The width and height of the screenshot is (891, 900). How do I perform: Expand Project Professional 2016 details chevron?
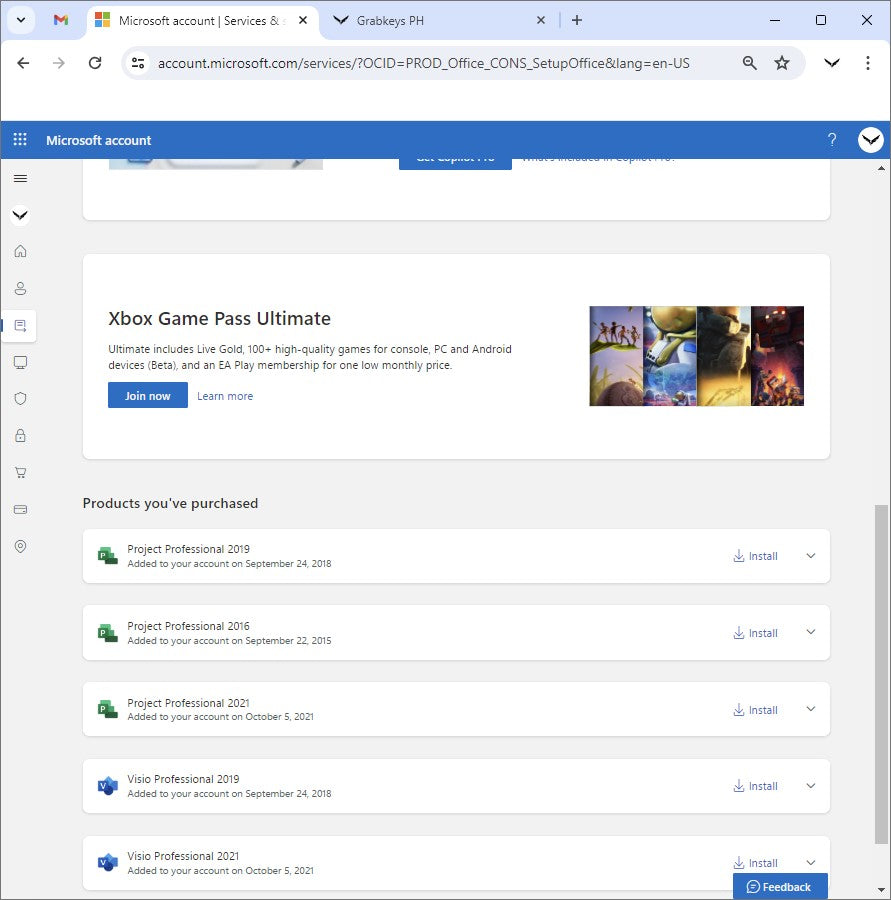click(x=811, y=632)
